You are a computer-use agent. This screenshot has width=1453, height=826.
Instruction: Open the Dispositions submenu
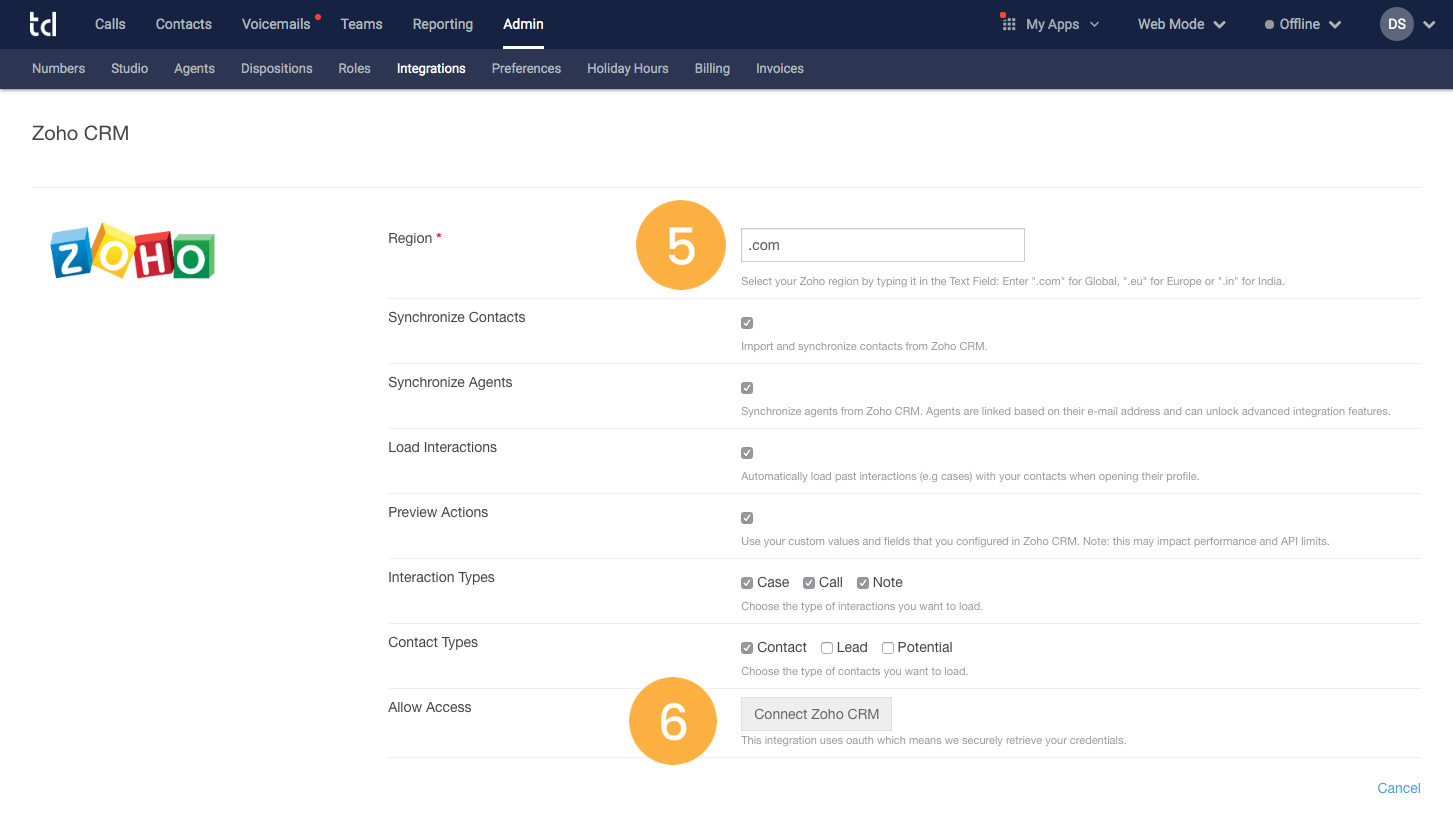(277, 69)
